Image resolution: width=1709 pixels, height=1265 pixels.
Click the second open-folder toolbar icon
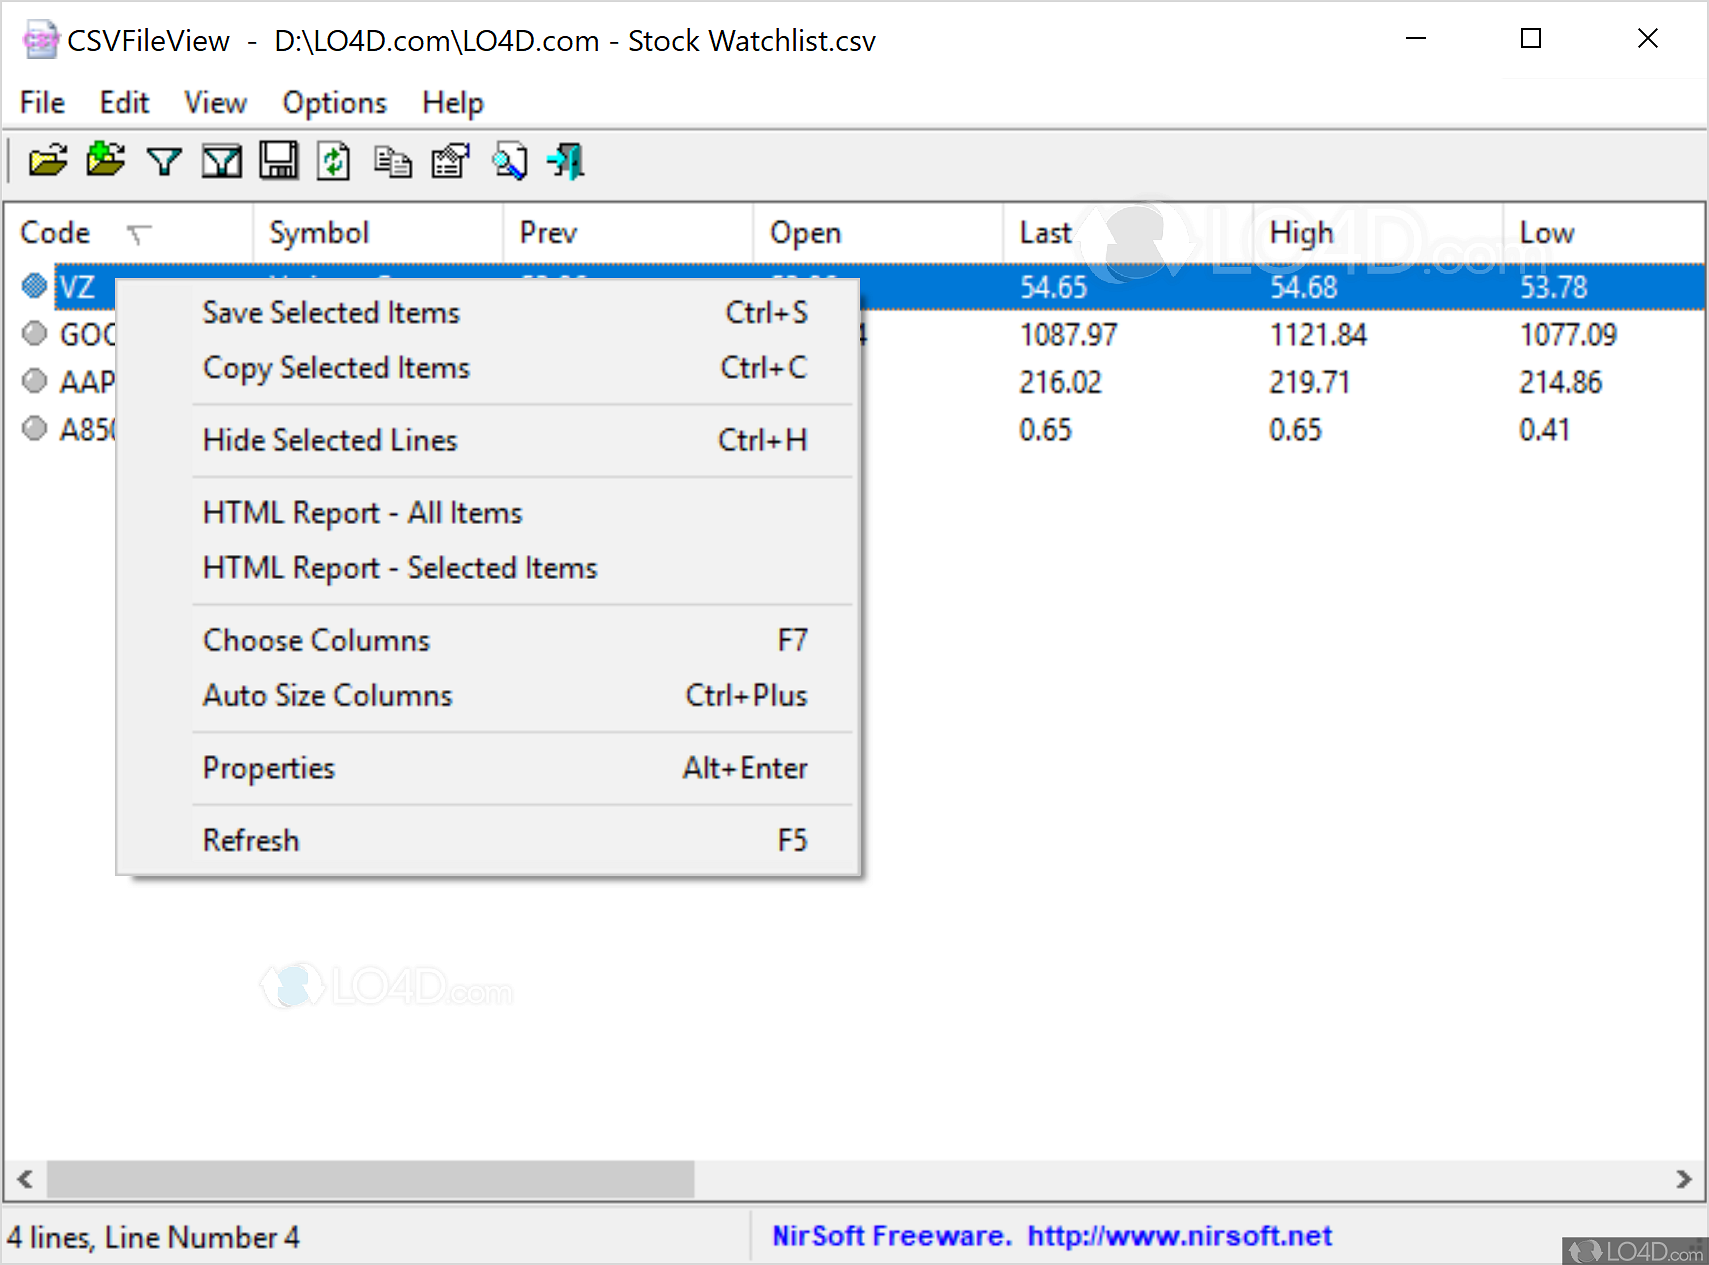[x=106, y=161]
